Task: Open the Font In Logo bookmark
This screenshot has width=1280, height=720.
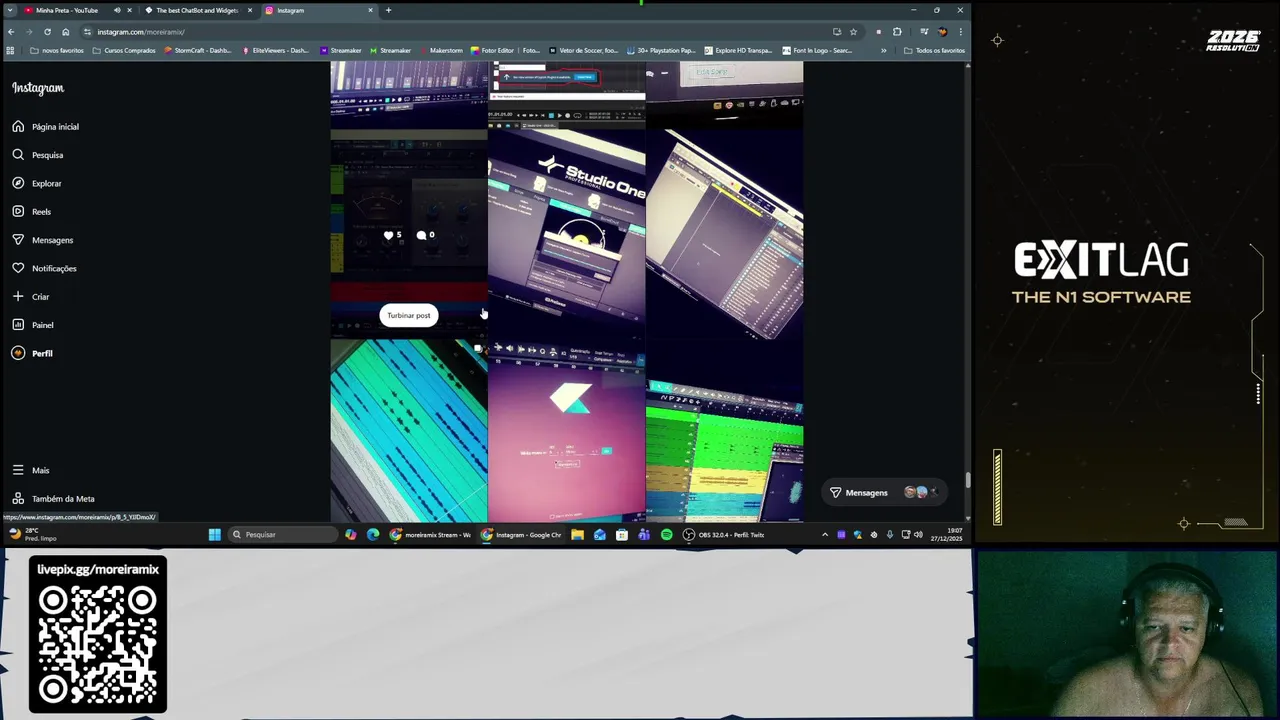Action: pos(816,50)
